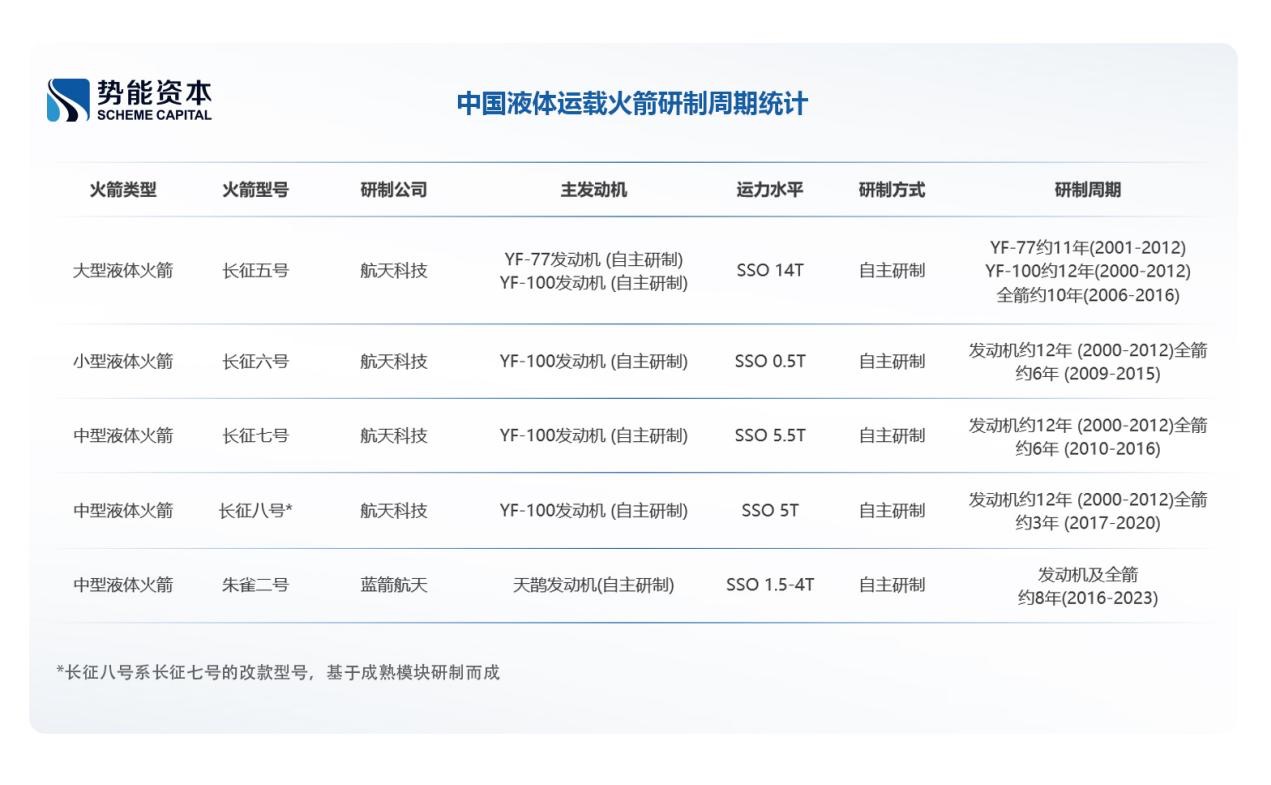Click 中型液体火箭 in the 长征七号 row
Image resolution: width=1271 pixels, height=785 pixels.
[x=123, y=435]
